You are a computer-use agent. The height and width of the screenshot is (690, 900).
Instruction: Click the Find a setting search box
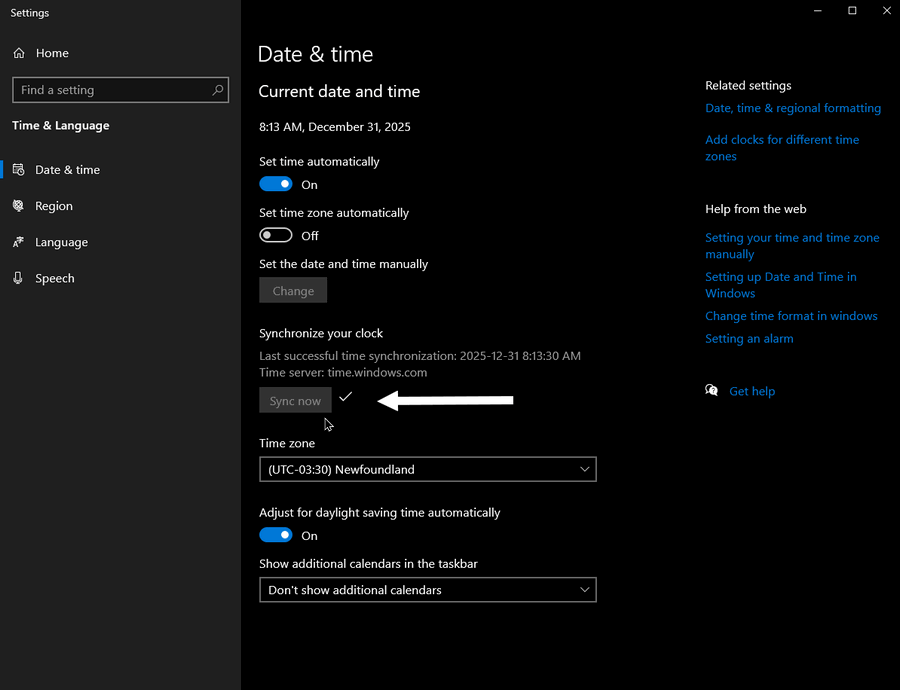click(x=110, y=90)
